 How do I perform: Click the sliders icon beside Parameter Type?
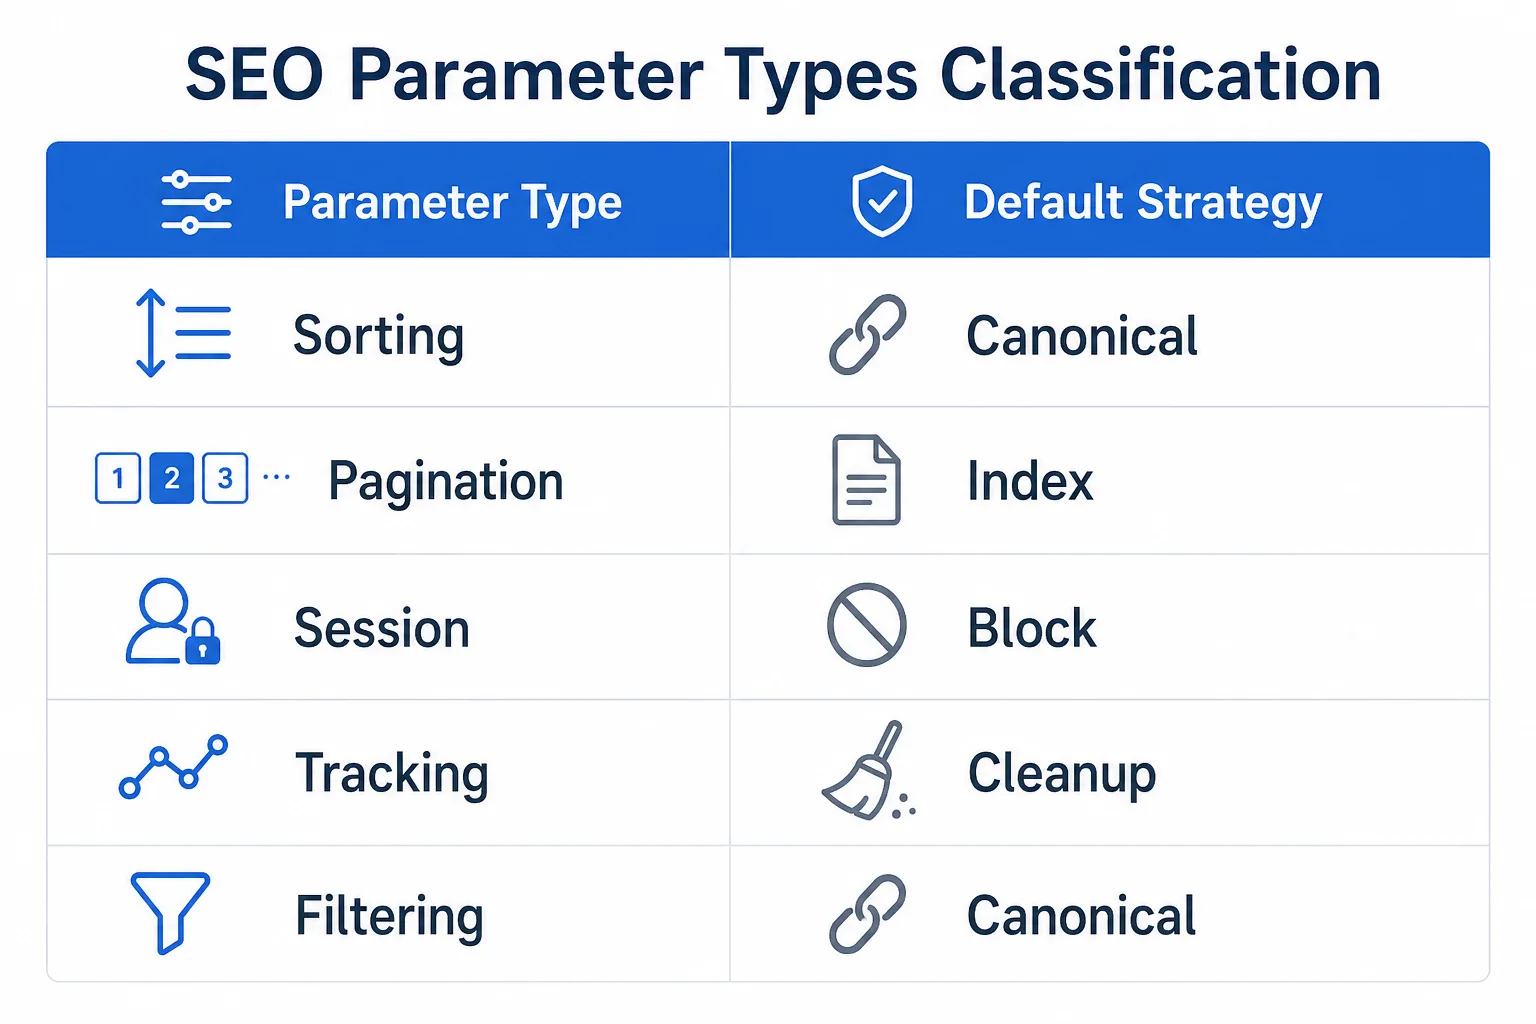coord(196,202)
